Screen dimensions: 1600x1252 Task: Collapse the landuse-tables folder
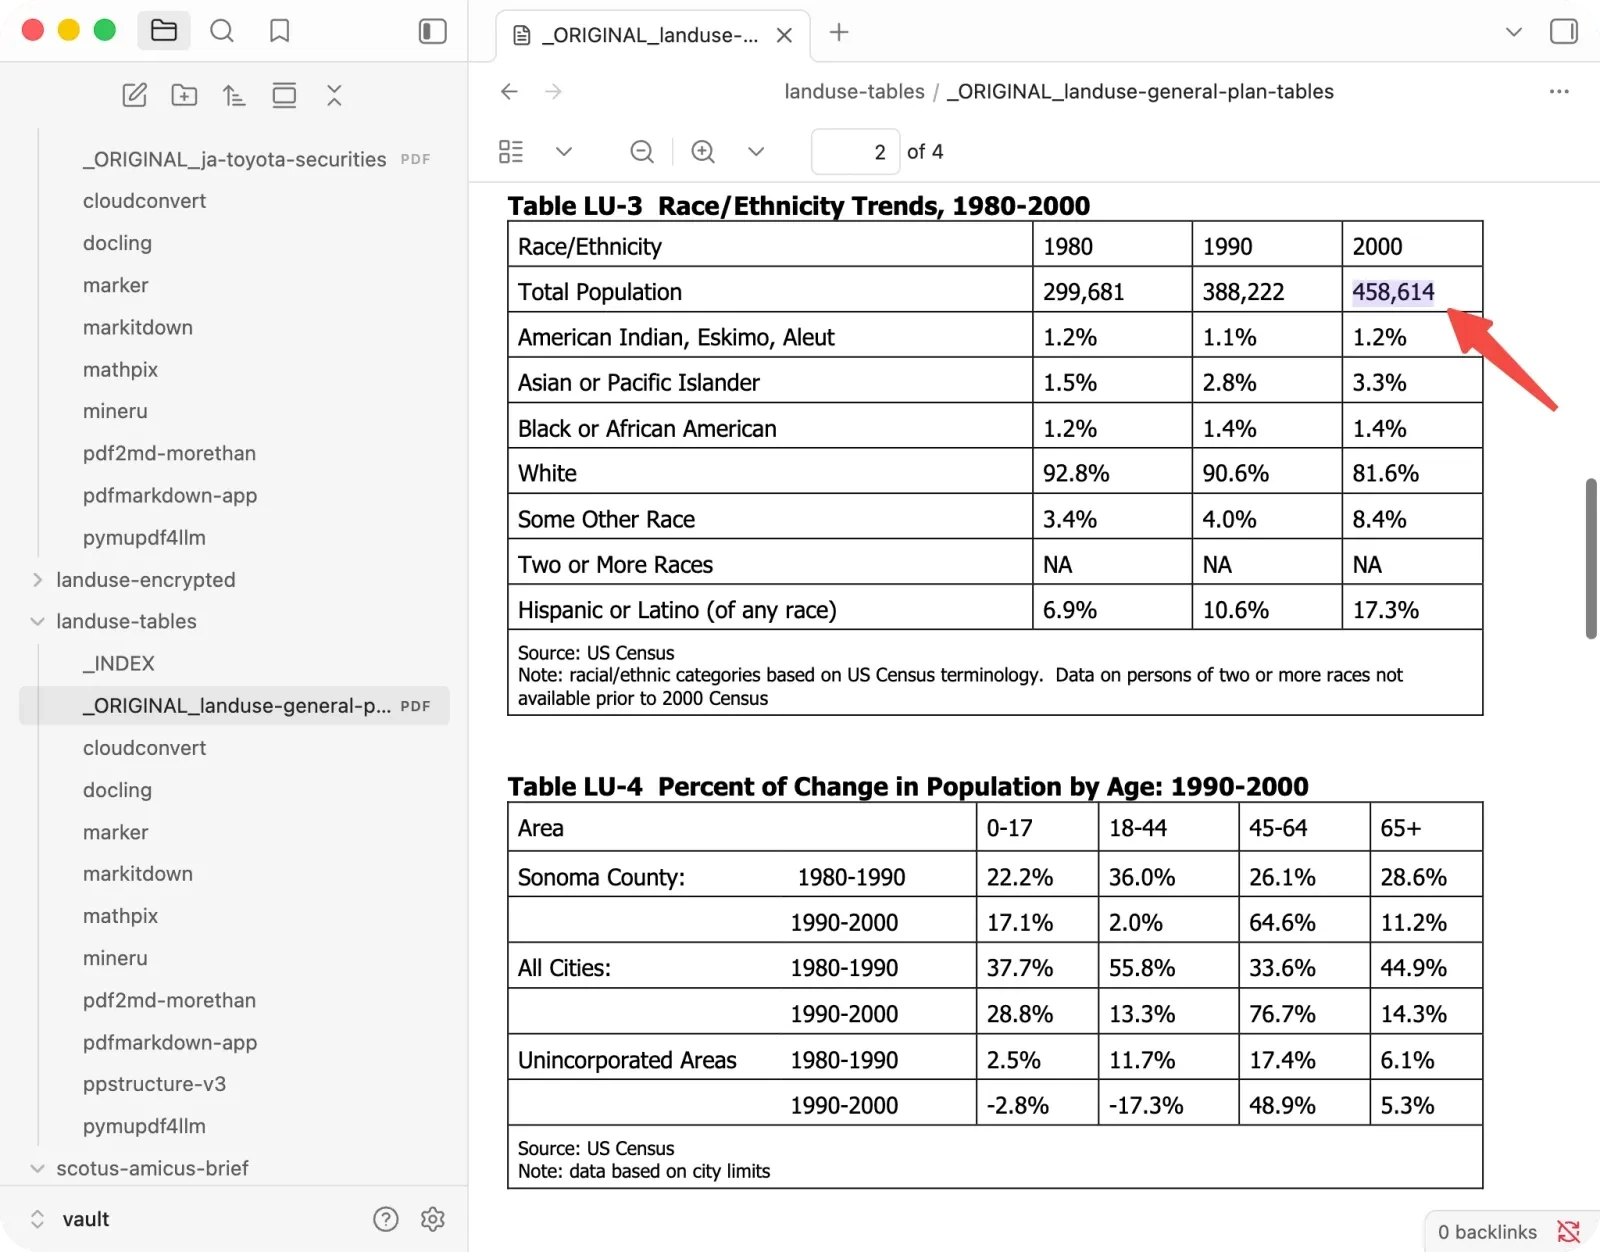(37, 622)
